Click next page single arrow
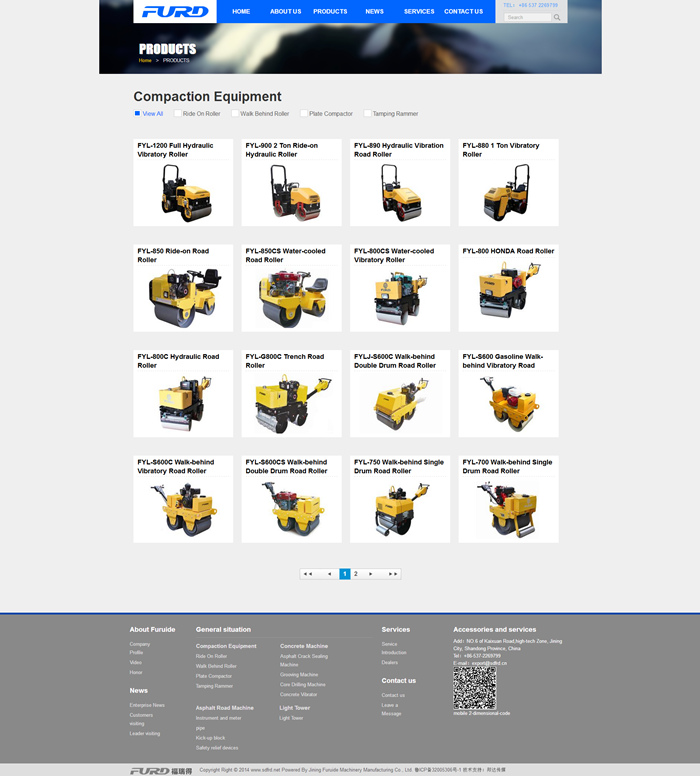The height and width of the screenshot is (776, 700). click(370, 574)
